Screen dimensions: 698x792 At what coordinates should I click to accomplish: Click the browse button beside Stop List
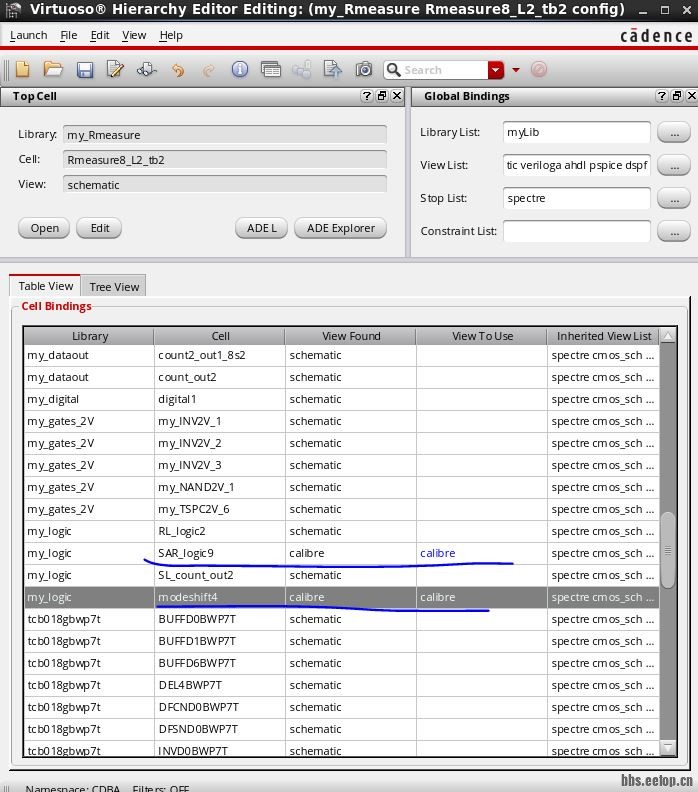674,198
